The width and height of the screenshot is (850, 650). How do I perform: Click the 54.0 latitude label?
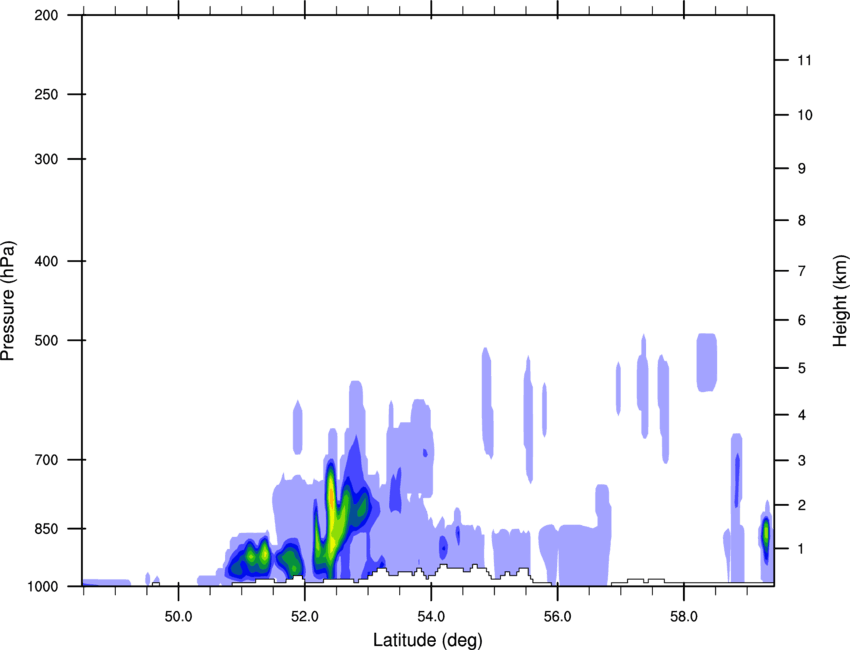pyautogui.click(x=432, y=617)
